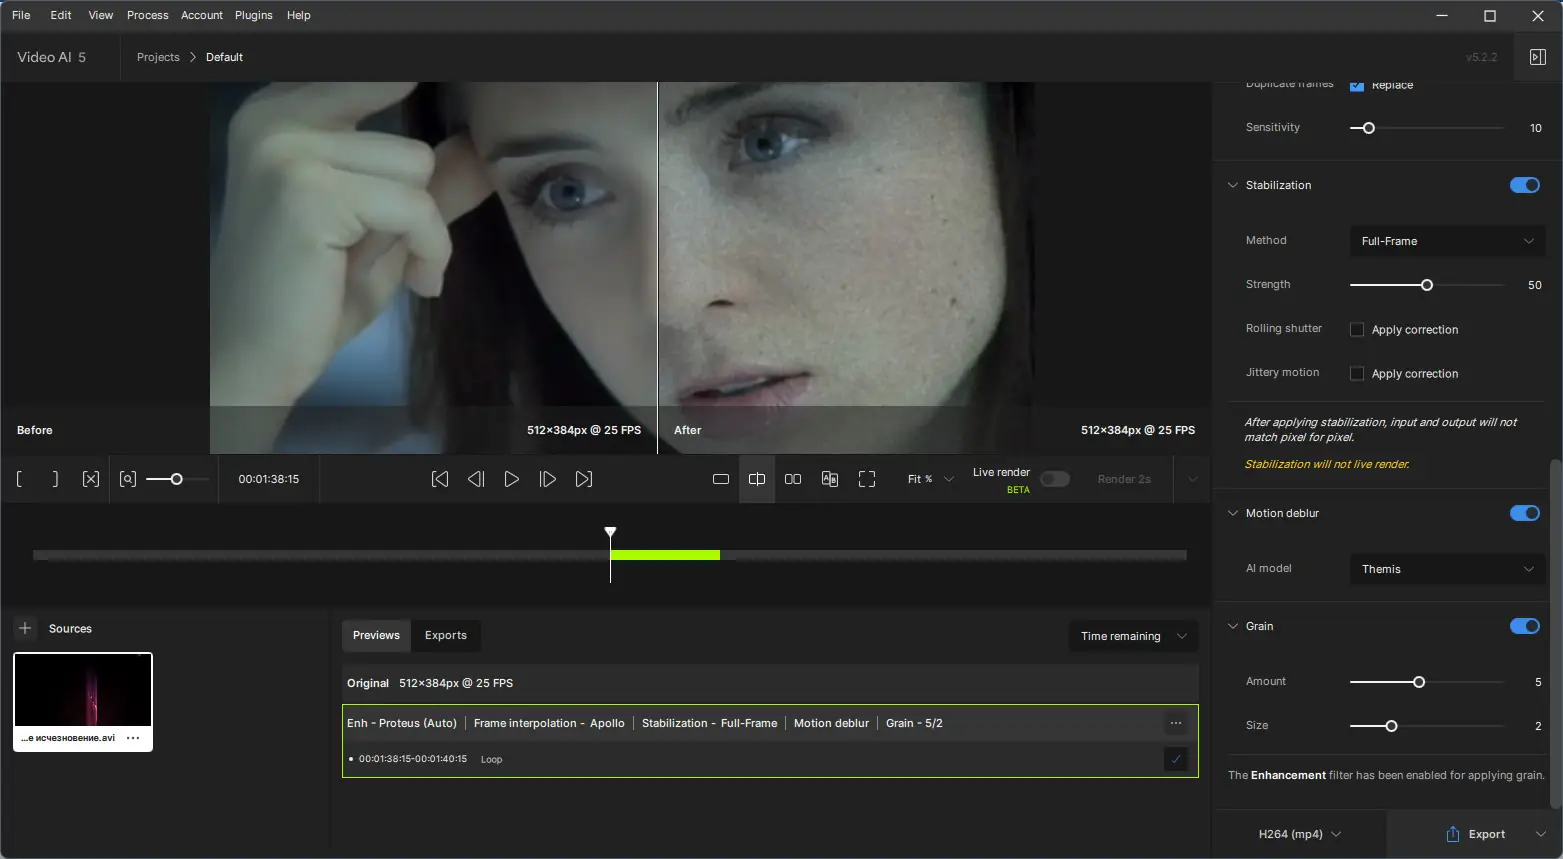This screenshot has width=1563, height=859.
Task: Click the 00:01:38:15 timecode field
Action: [x=269, y=479]
